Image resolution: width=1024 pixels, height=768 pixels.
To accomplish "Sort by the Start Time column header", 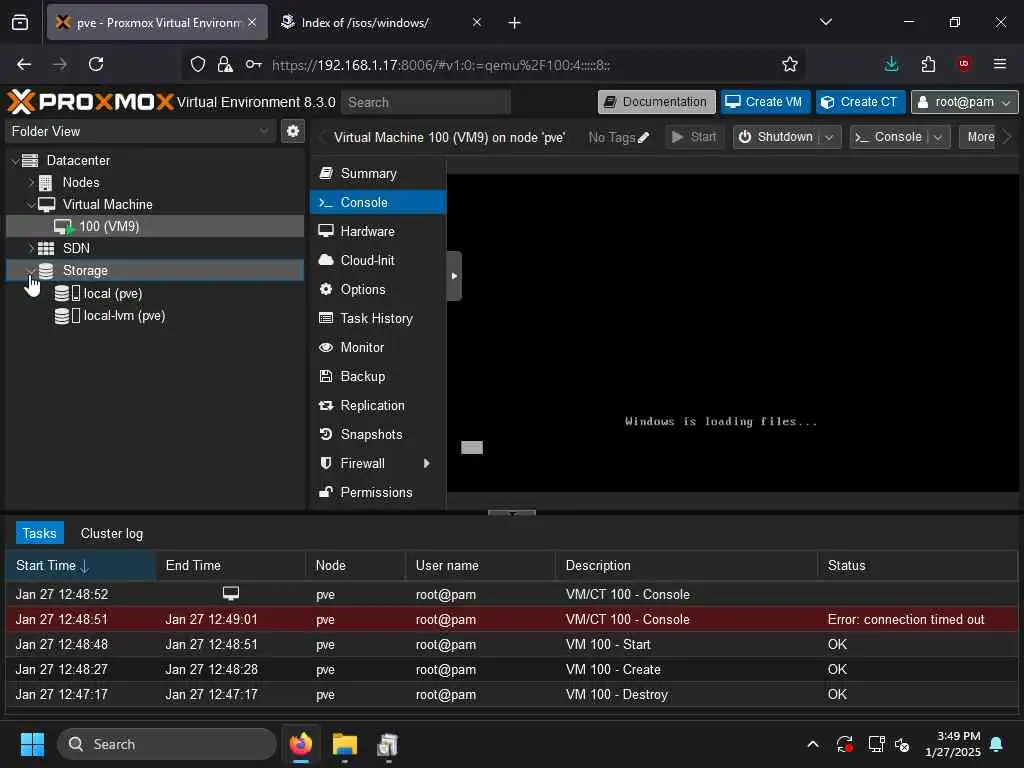I will point(80,566).
